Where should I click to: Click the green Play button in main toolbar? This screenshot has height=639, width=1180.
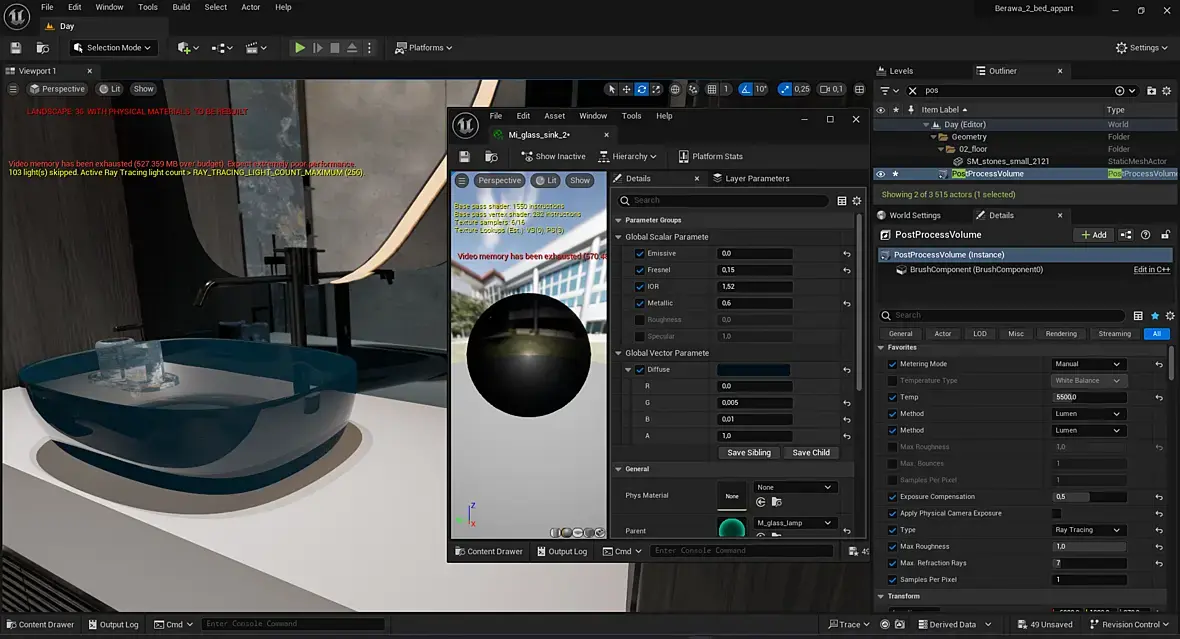coord(299,47)
